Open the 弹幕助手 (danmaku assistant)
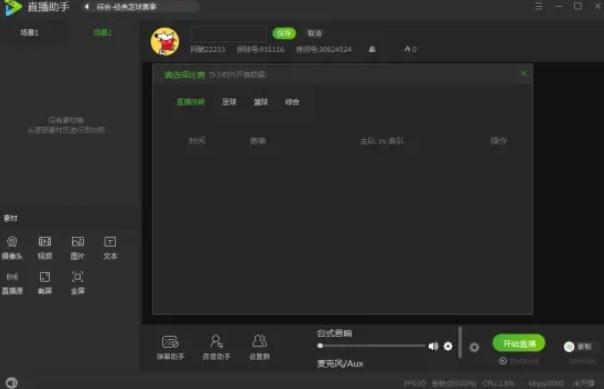Screen dimensions: 604x389 click(170, 347)
